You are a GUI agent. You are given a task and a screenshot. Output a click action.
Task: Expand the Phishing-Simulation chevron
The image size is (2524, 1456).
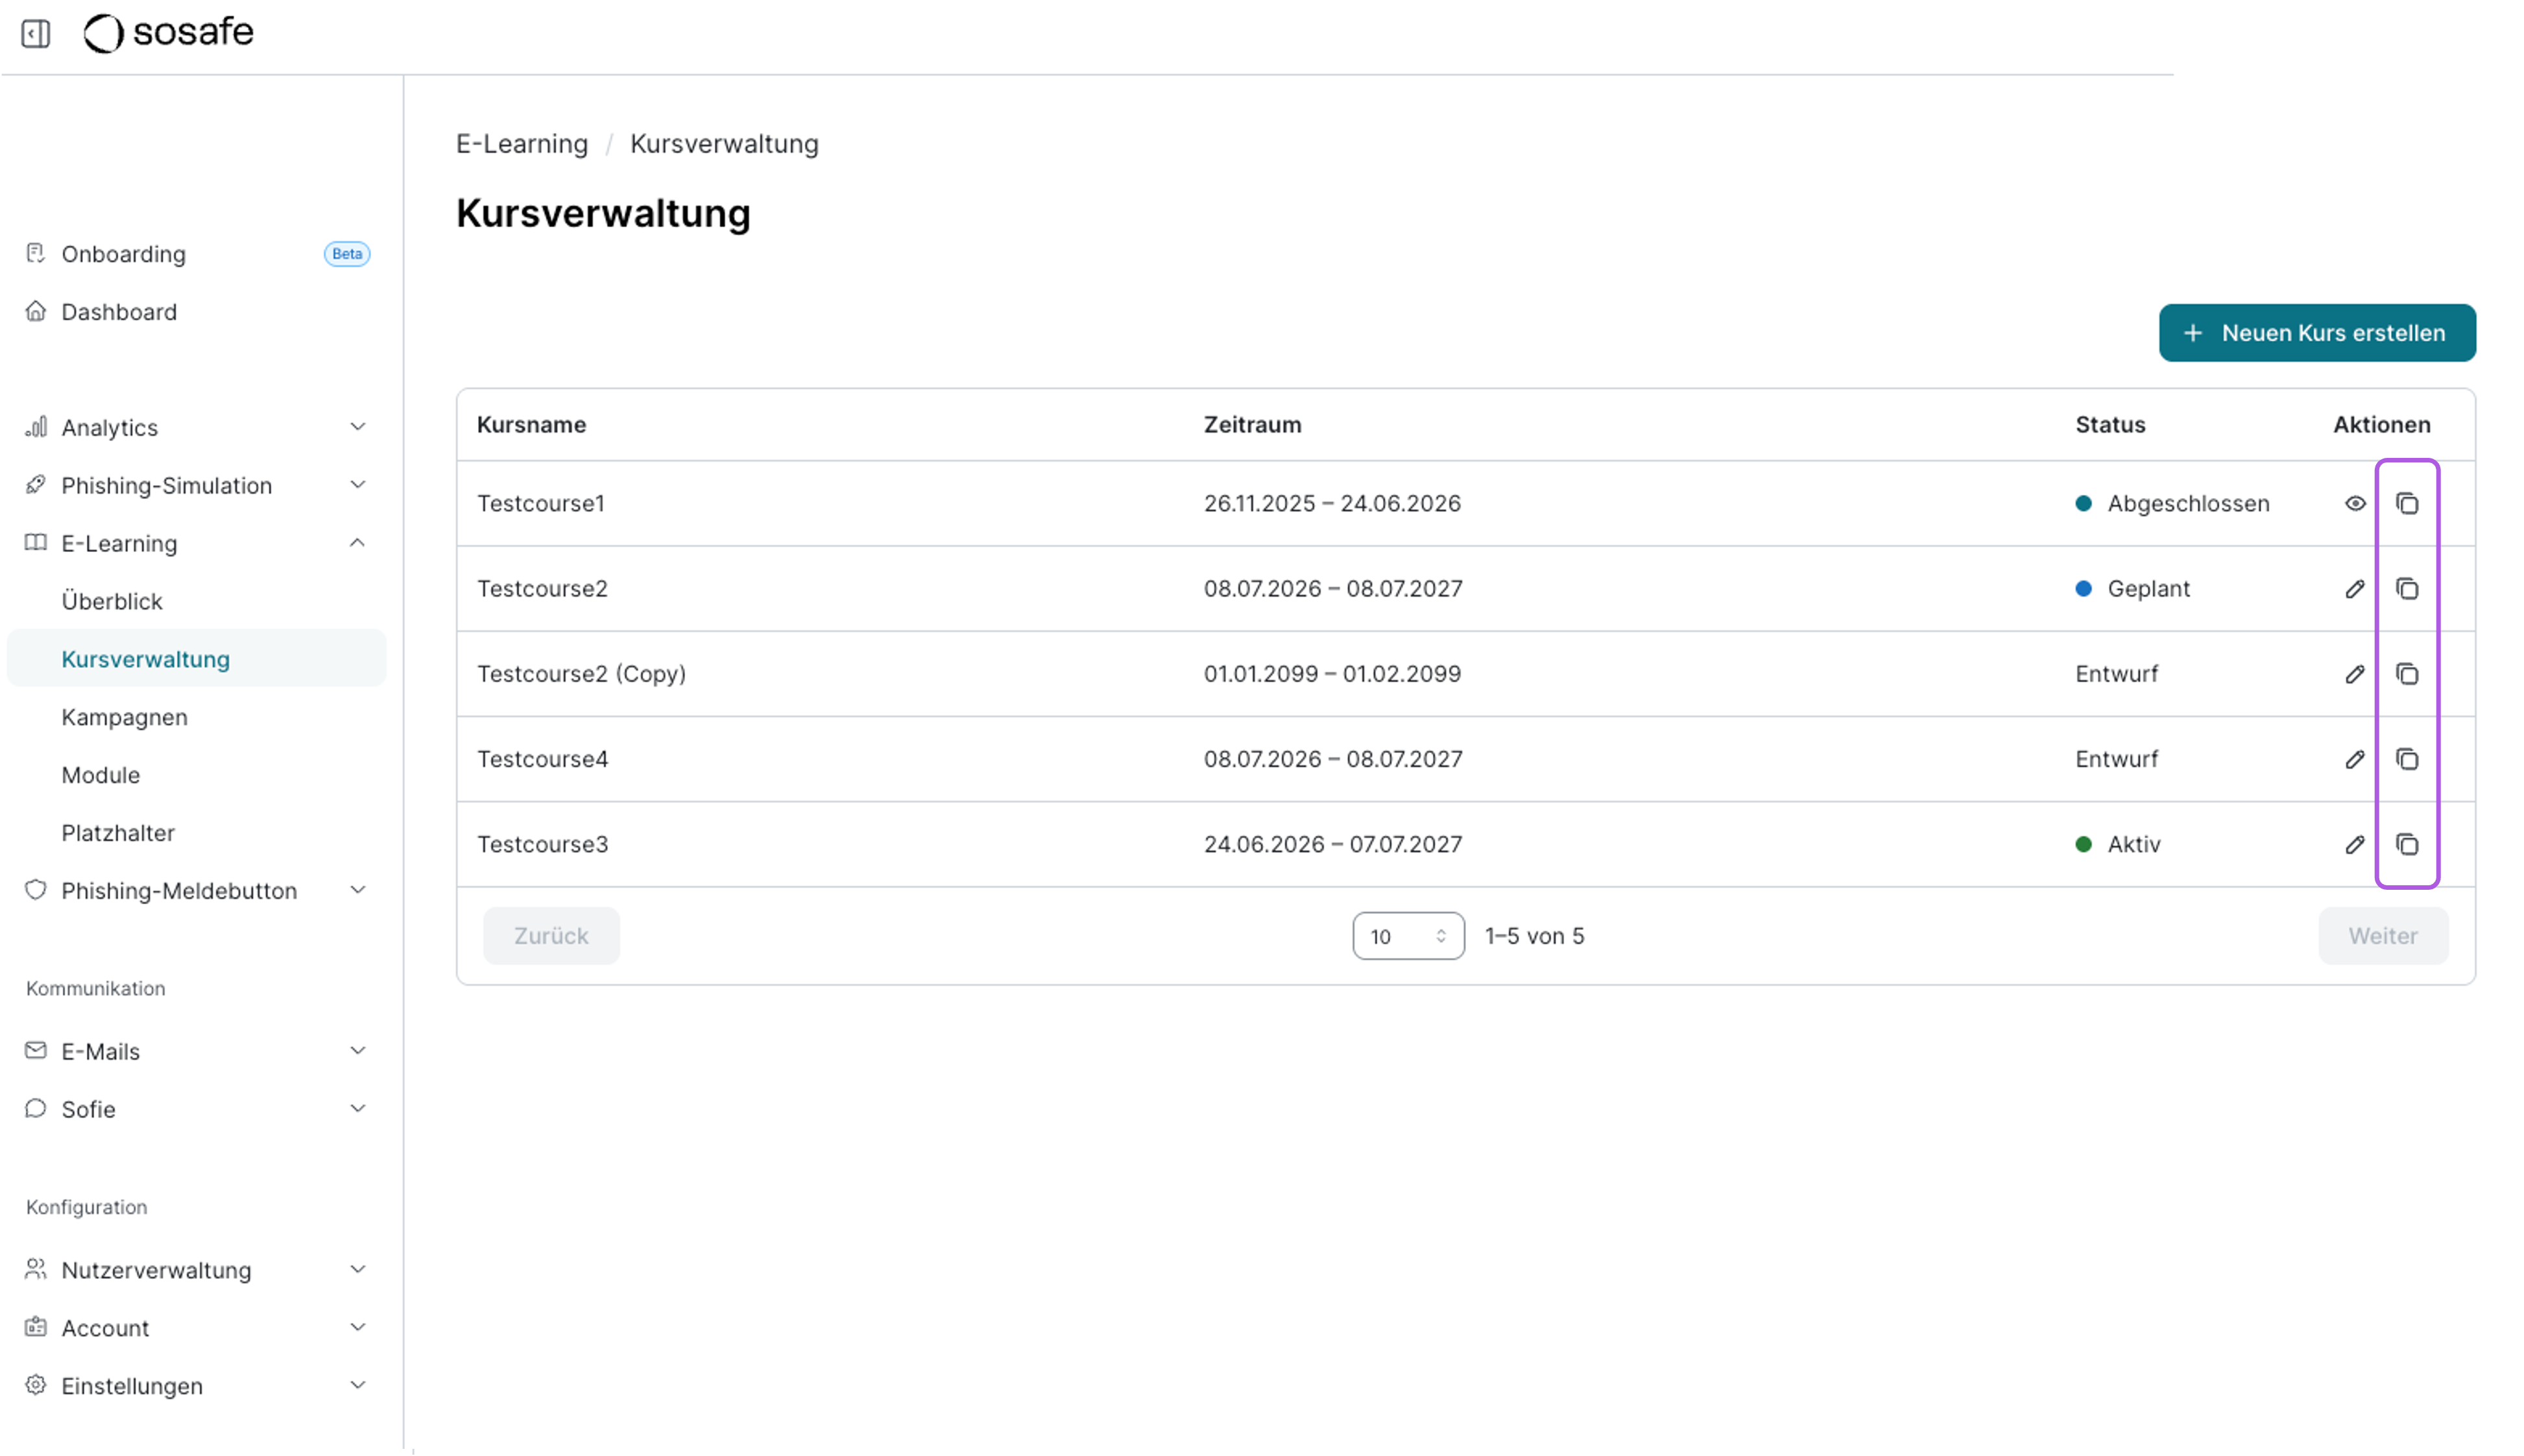click(x=358, y=485)
